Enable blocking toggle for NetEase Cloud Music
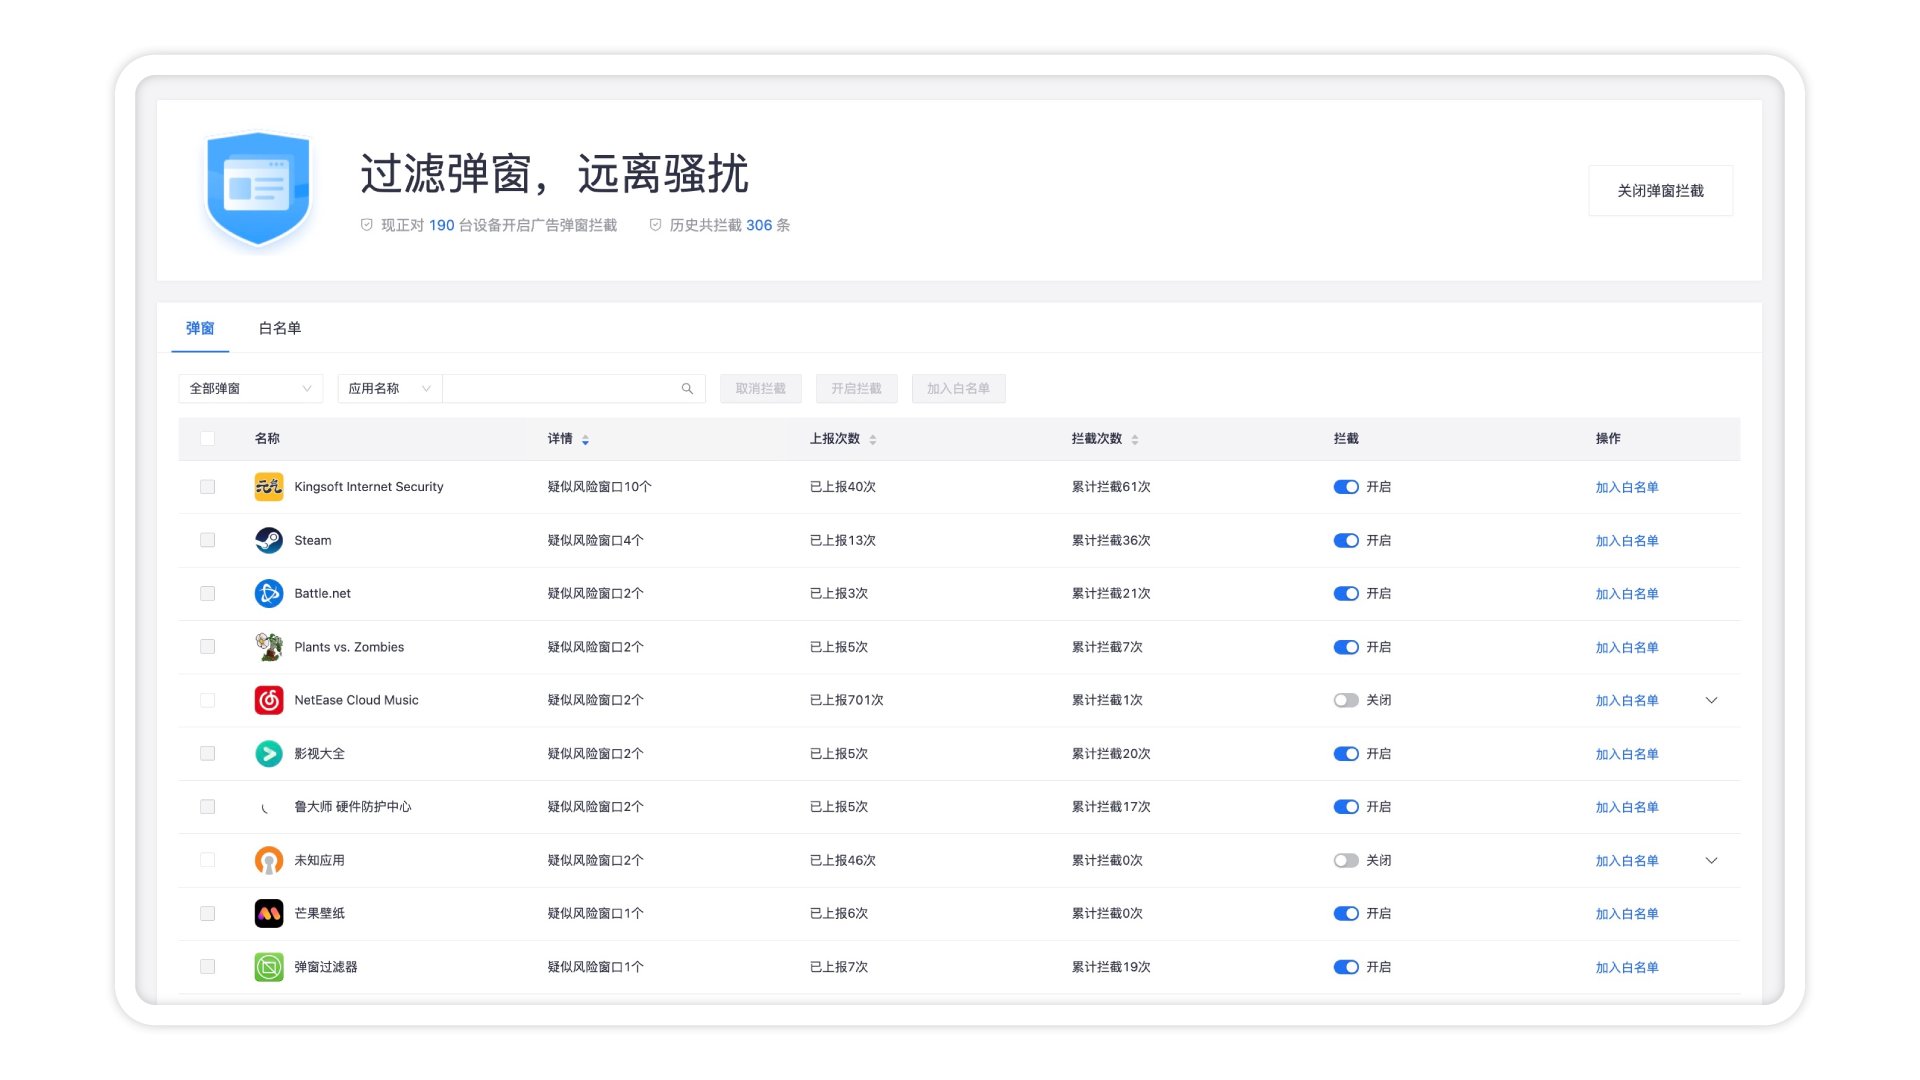Viewport: 1920px width, 1080px height. pos(1346,700)
